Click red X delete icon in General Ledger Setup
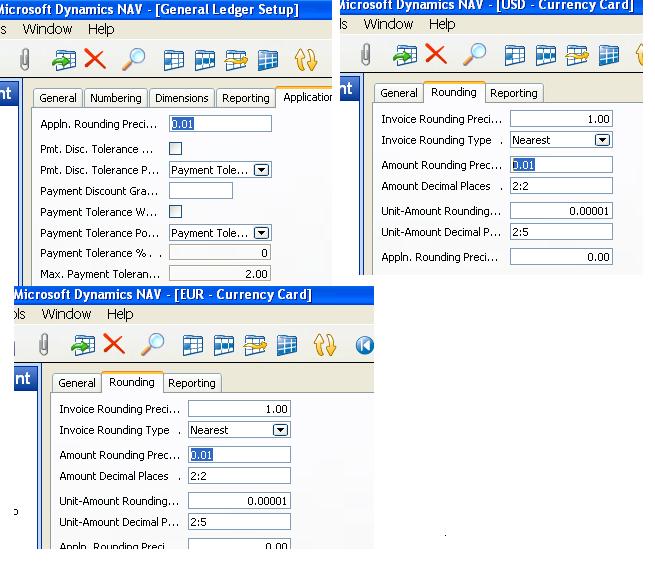This screenshot has height=570, width=655. pyautogui.click(x=95, y=58)
